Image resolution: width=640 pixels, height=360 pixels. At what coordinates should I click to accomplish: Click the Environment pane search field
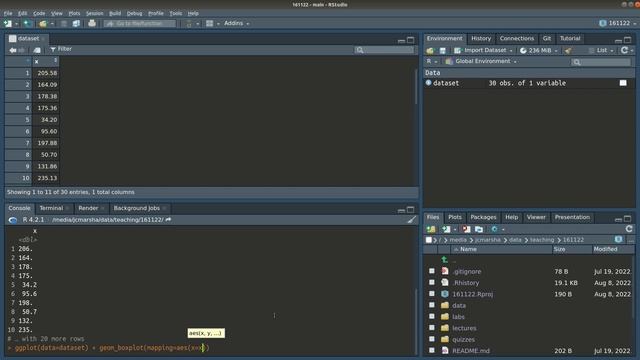pos(600,62)
